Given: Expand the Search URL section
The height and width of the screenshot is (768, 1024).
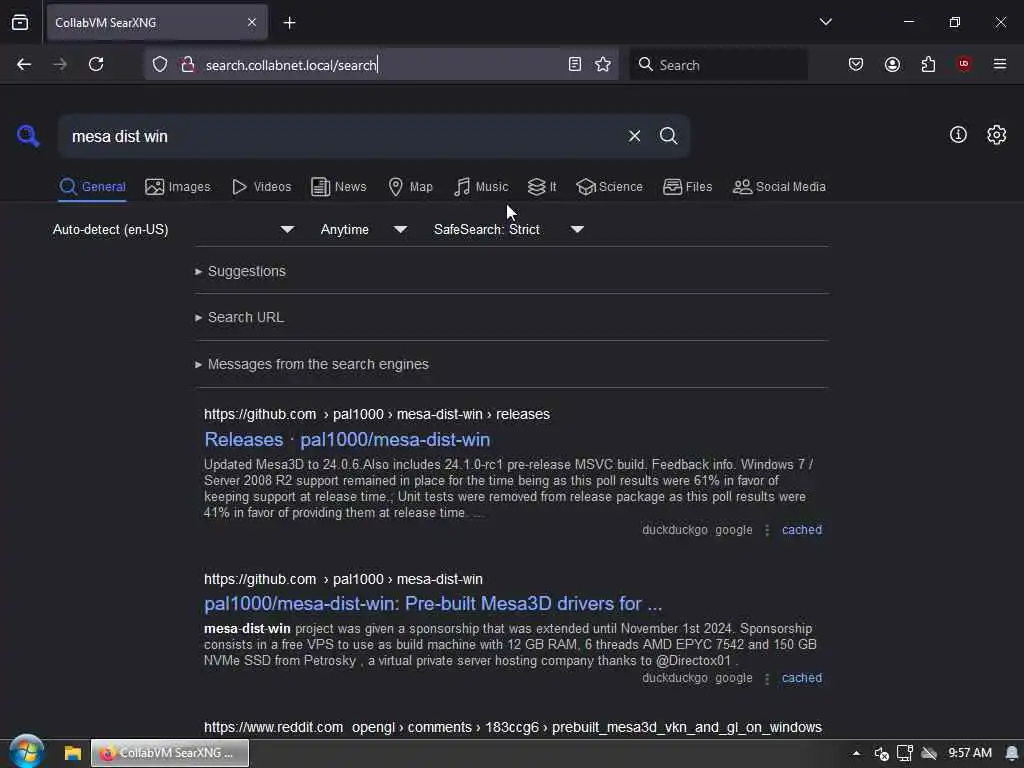Looking at the screenshot, I should (239, 317).
